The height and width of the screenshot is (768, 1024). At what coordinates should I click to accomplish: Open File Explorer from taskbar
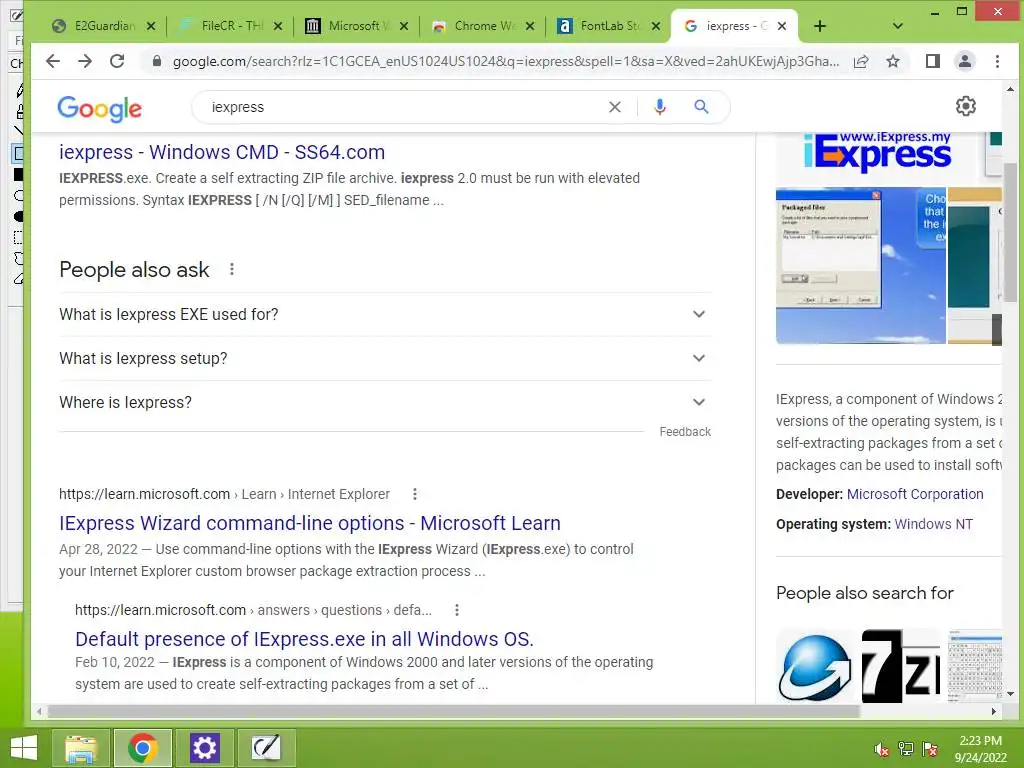point(81,748)
